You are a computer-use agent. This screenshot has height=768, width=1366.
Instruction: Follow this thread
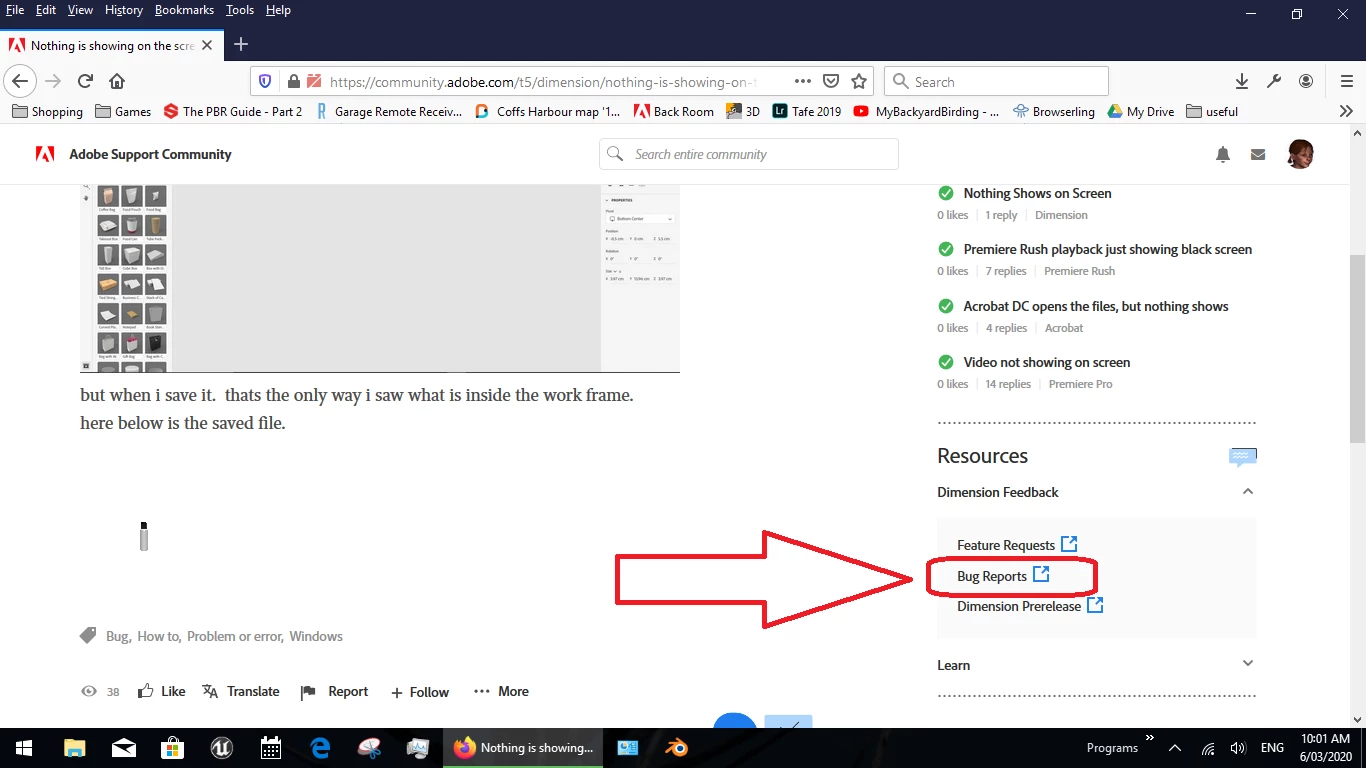(x=420, y=692)
